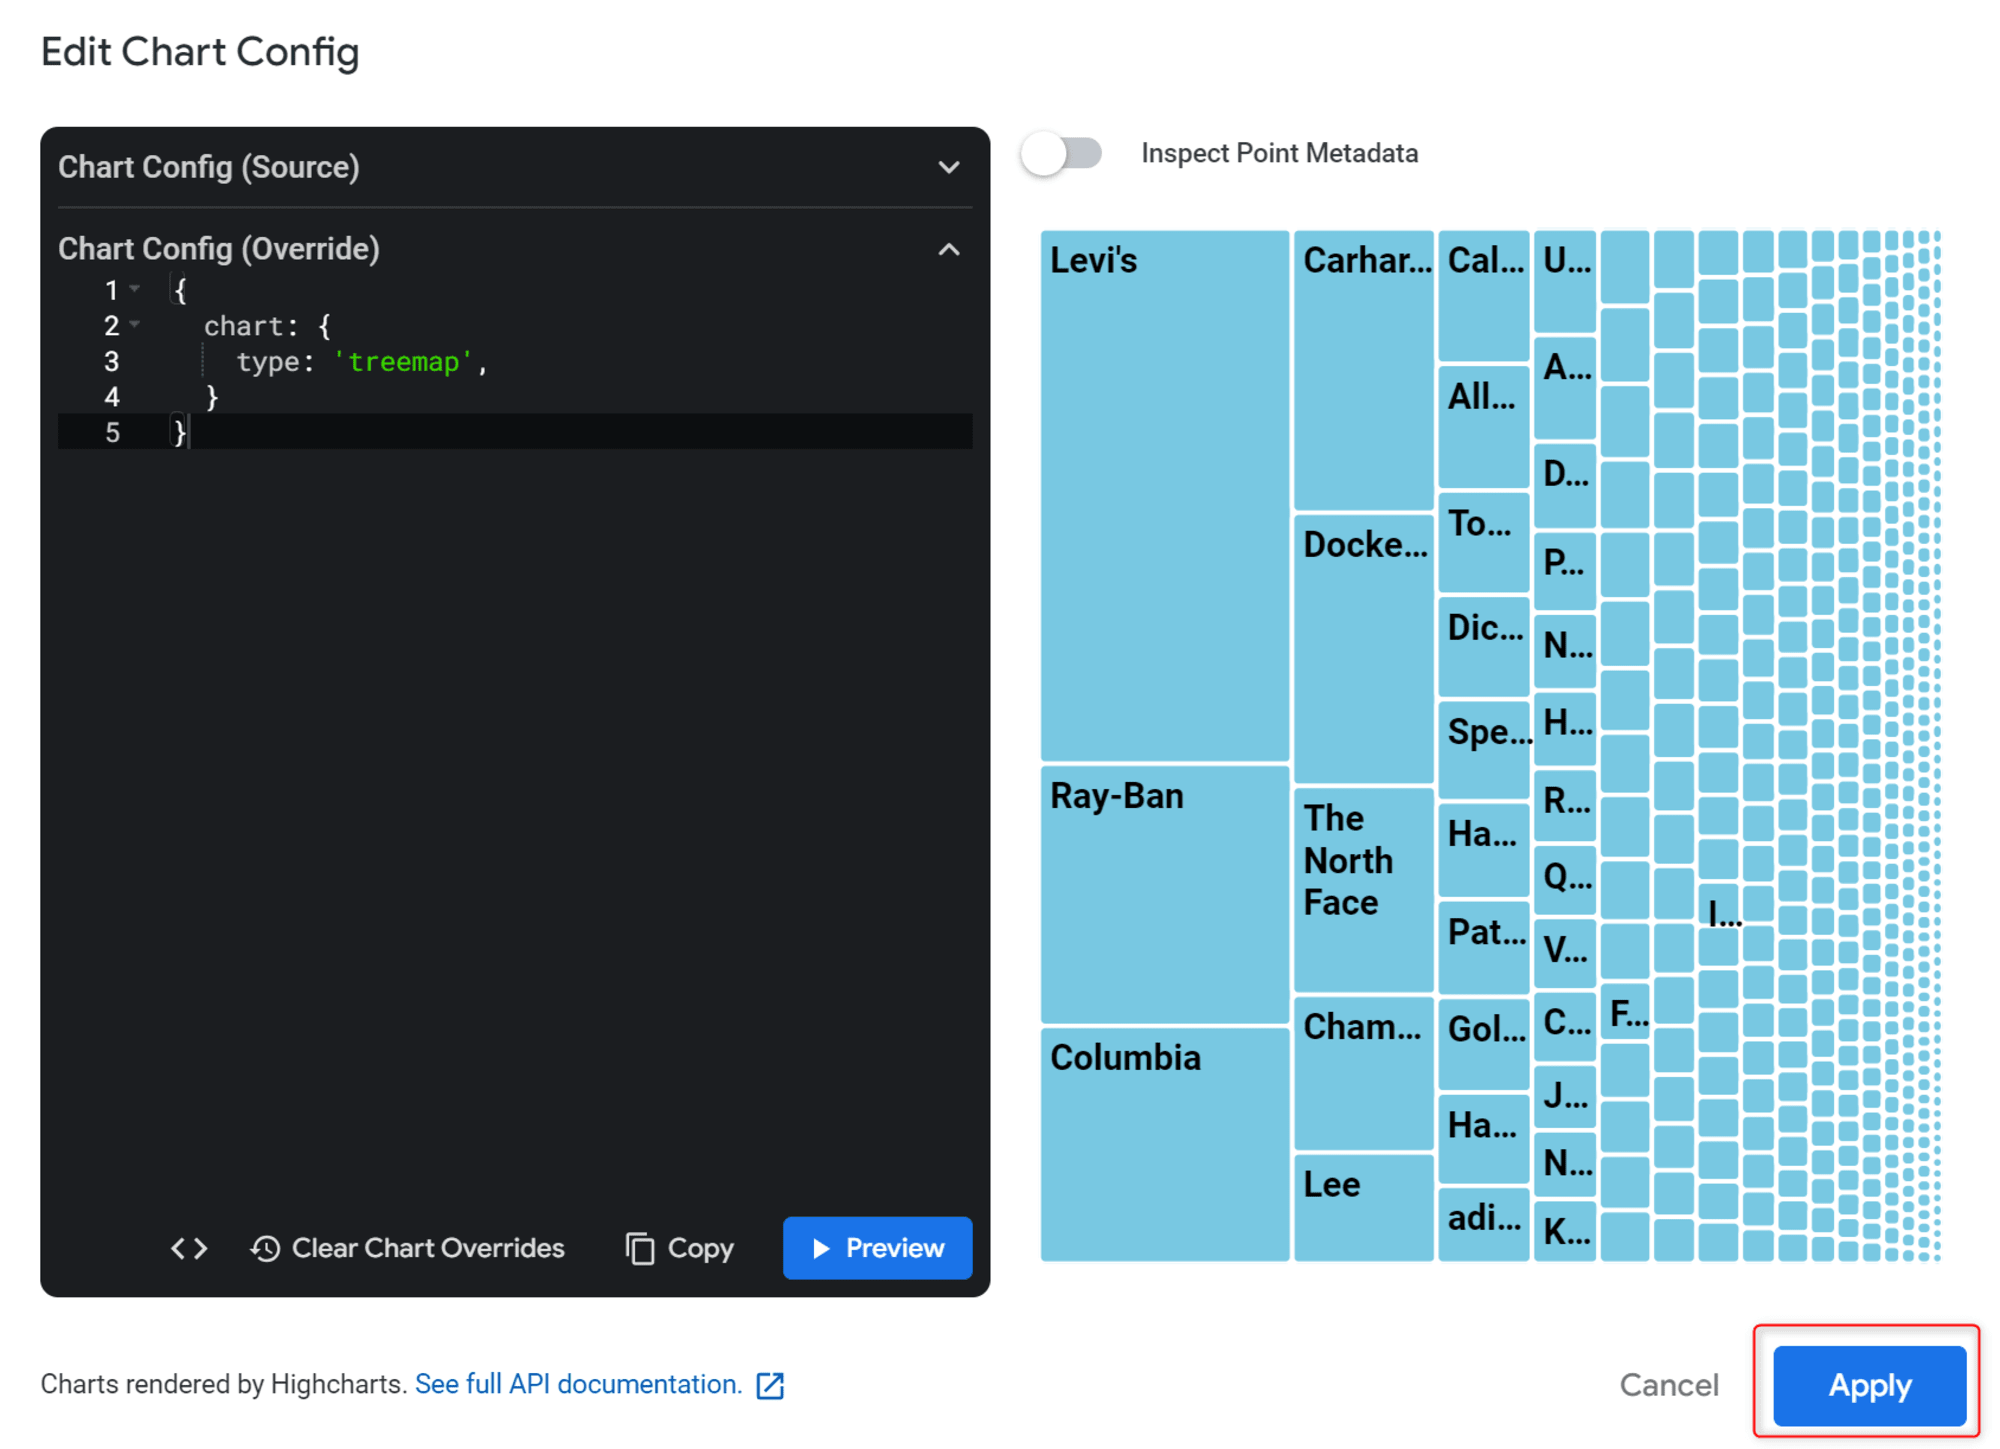Image resolution: width=2000 pixels, height=1449 pixels.
Task: Click the D... treemap tile
Action: click(x=1565, y=485)
